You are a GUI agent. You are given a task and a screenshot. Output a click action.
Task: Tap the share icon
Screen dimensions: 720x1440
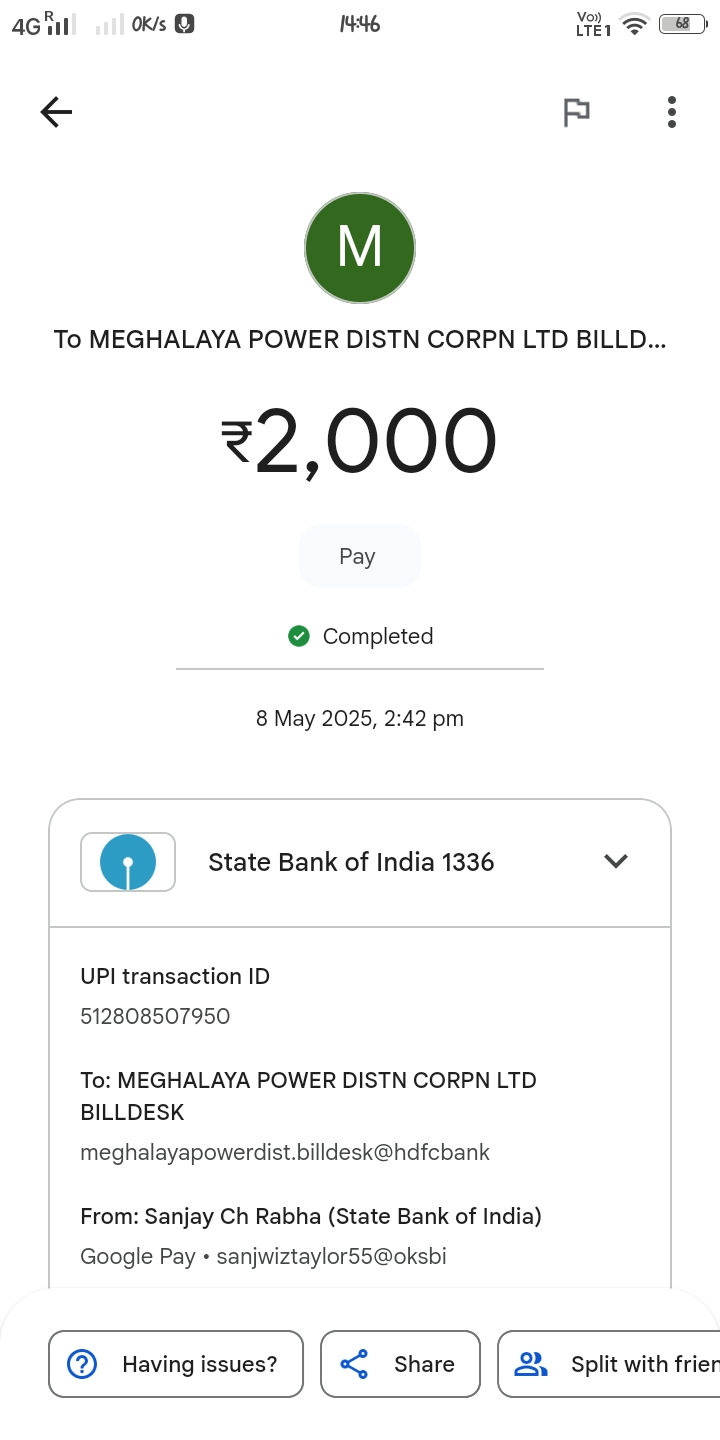point(355,1364)
